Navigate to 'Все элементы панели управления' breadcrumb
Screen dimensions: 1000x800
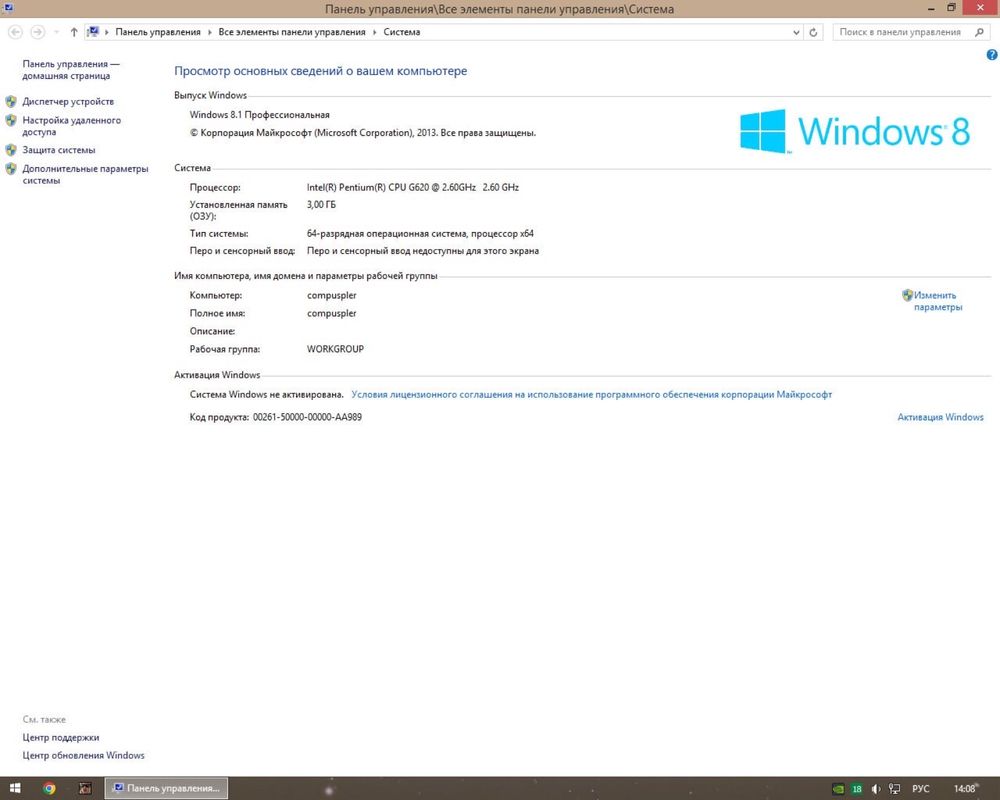(x=292, y=32)
